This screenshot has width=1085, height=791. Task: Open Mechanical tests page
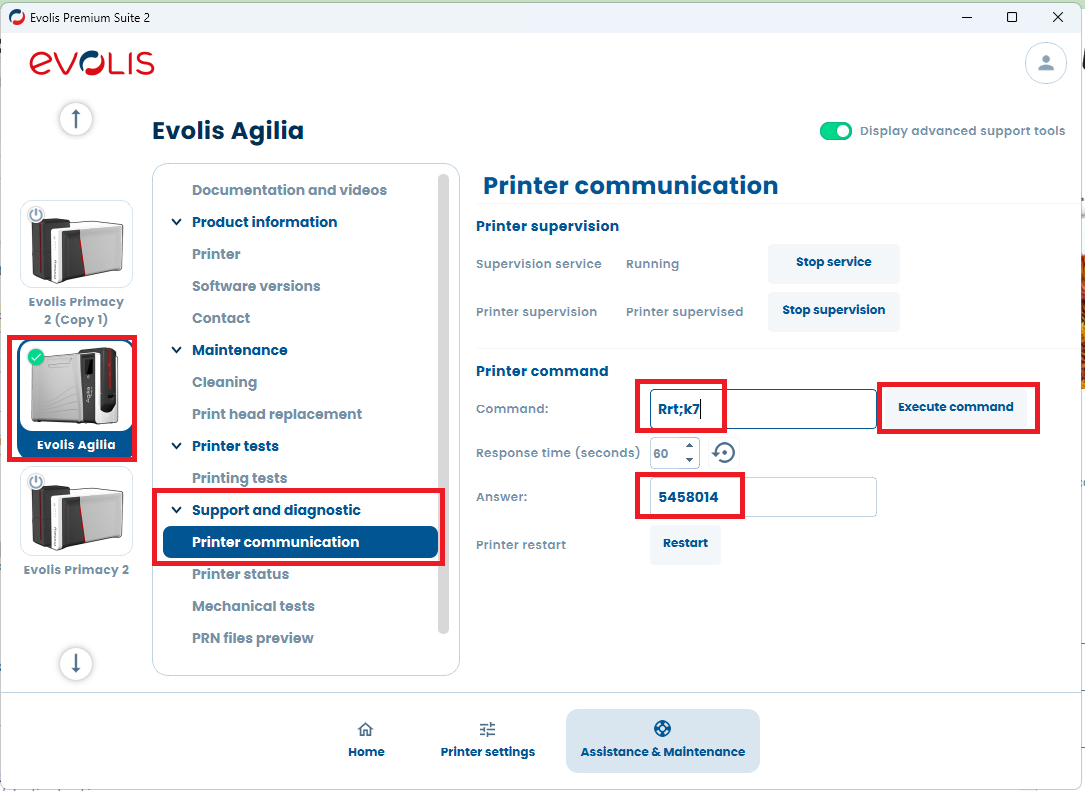pyautogui.click(x=253, y=606)
